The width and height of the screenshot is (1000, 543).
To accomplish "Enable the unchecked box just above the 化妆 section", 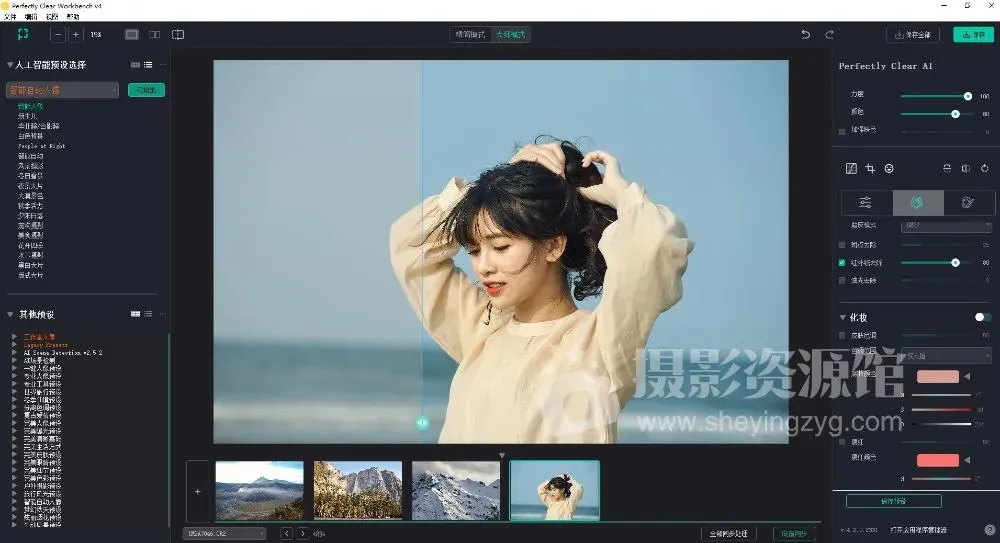I will click(x=842, y=281).
